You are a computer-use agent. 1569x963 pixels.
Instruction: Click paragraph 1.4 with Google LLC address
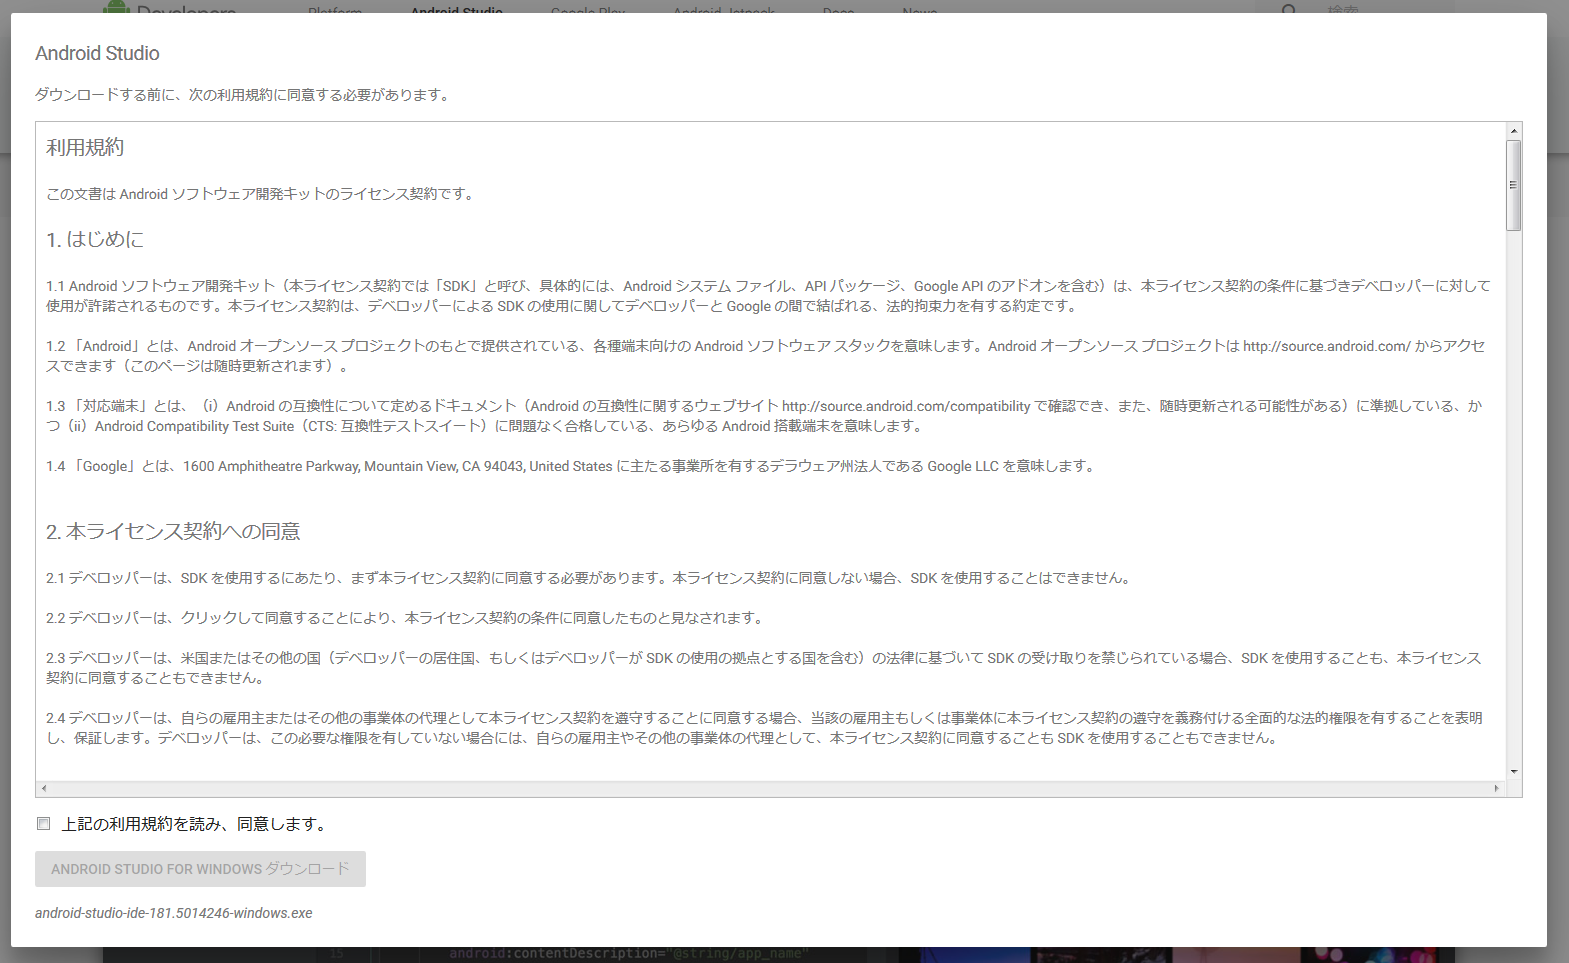tap(571, 466)
